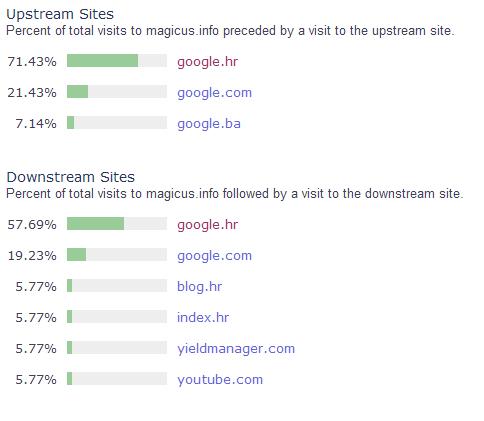
Task: Open the downstream google.com link
Action: pos(214,256)
